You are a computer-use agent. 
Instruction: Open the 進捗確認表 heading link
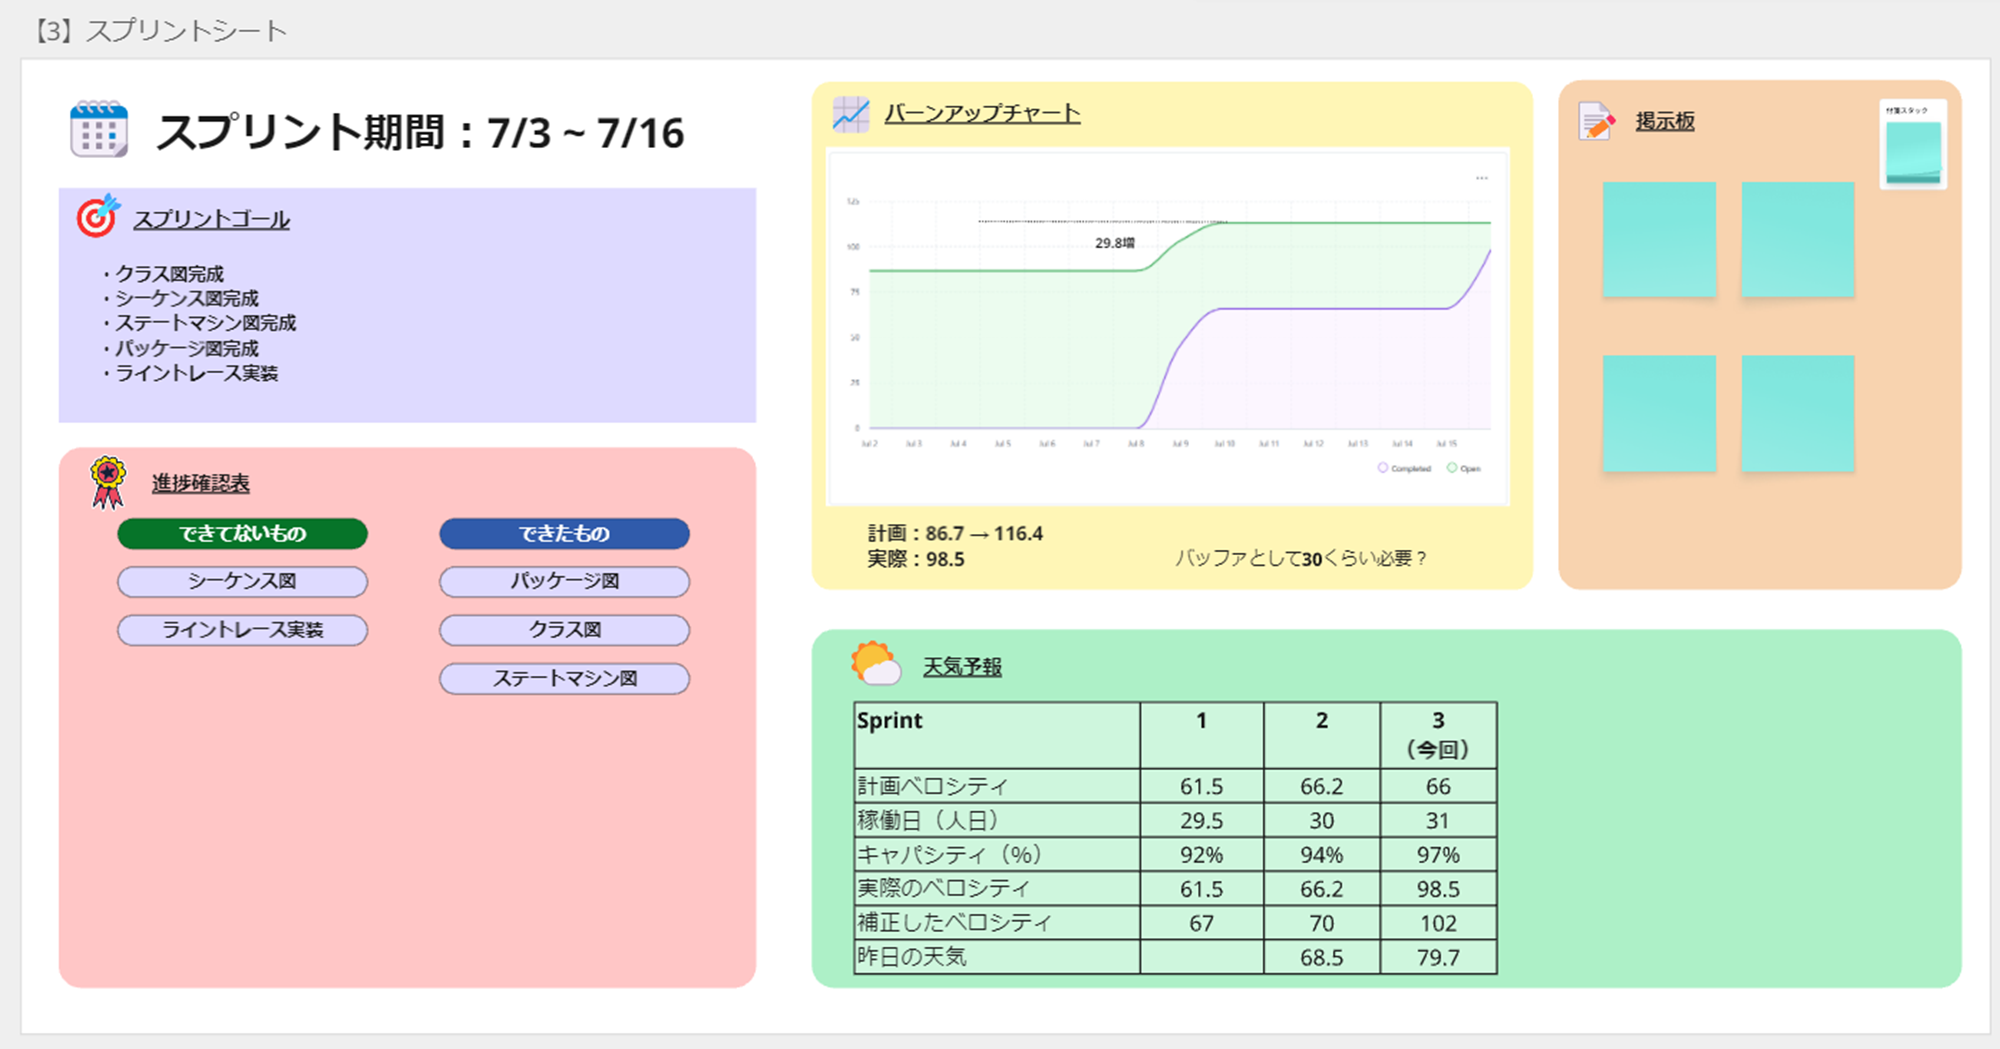(x=201, y=483)
